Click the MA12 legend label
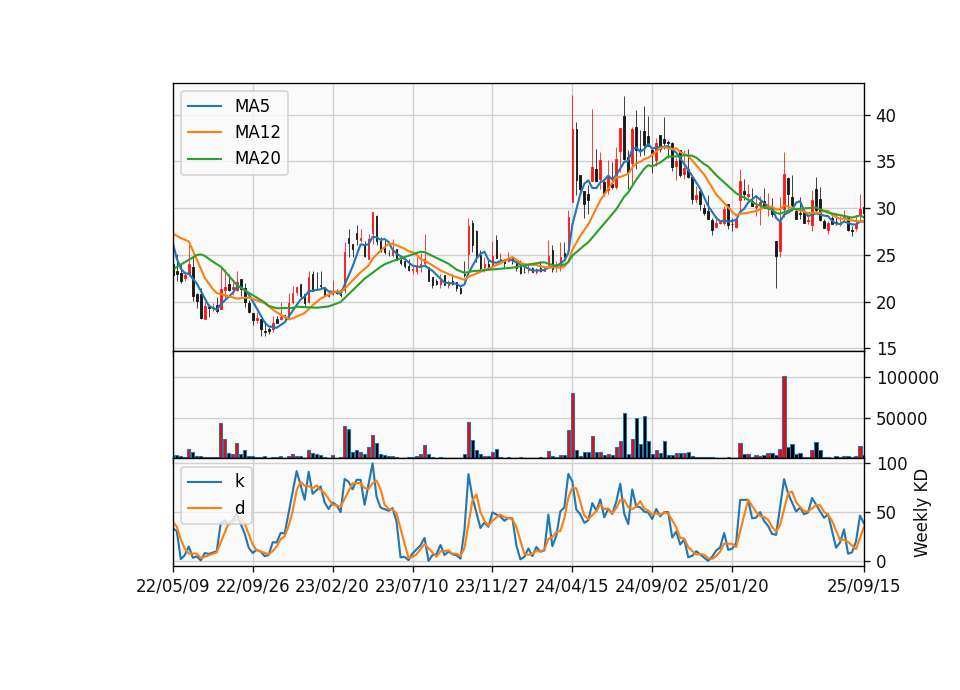The height and width of the screenshot is (690, 960). pyautogui.click(x=257, y=132)
